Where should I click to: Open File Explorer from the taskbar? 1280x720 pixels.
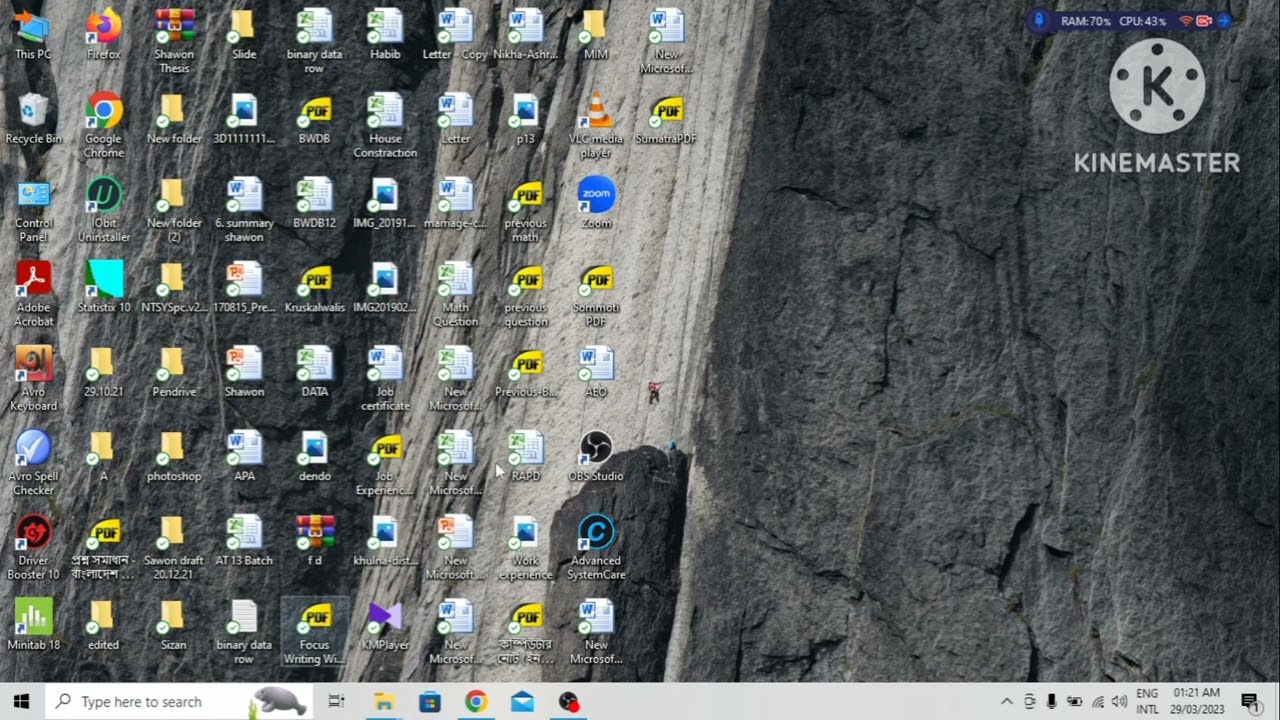[x=384, y=702]
